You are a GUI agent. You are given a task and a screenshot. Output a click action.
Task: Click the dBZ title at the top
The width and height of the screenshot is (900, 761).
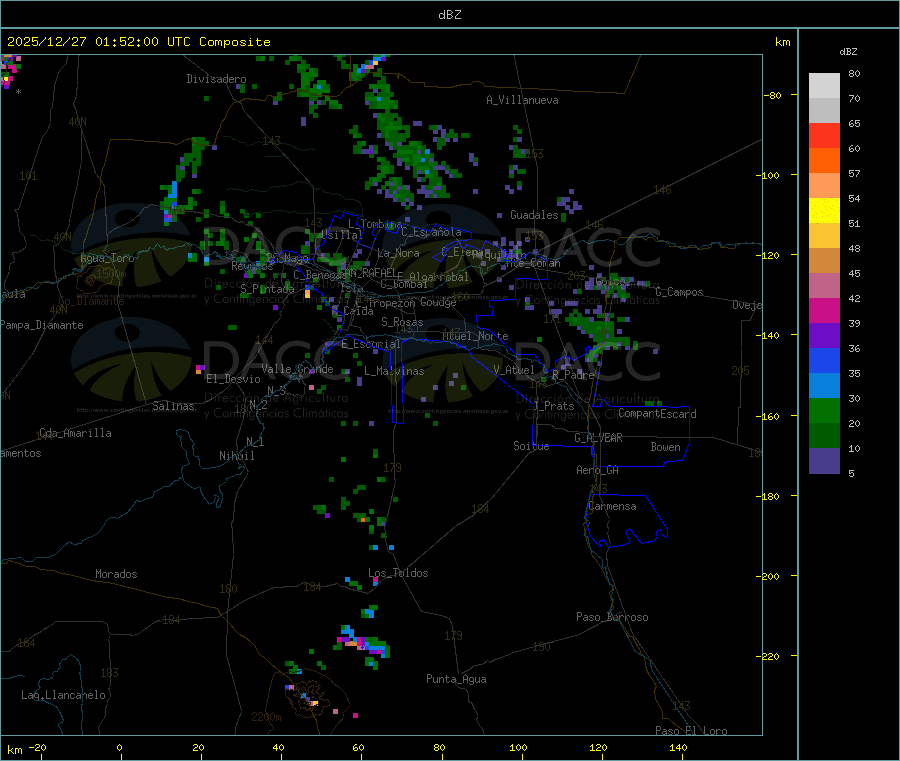(449, 15)
